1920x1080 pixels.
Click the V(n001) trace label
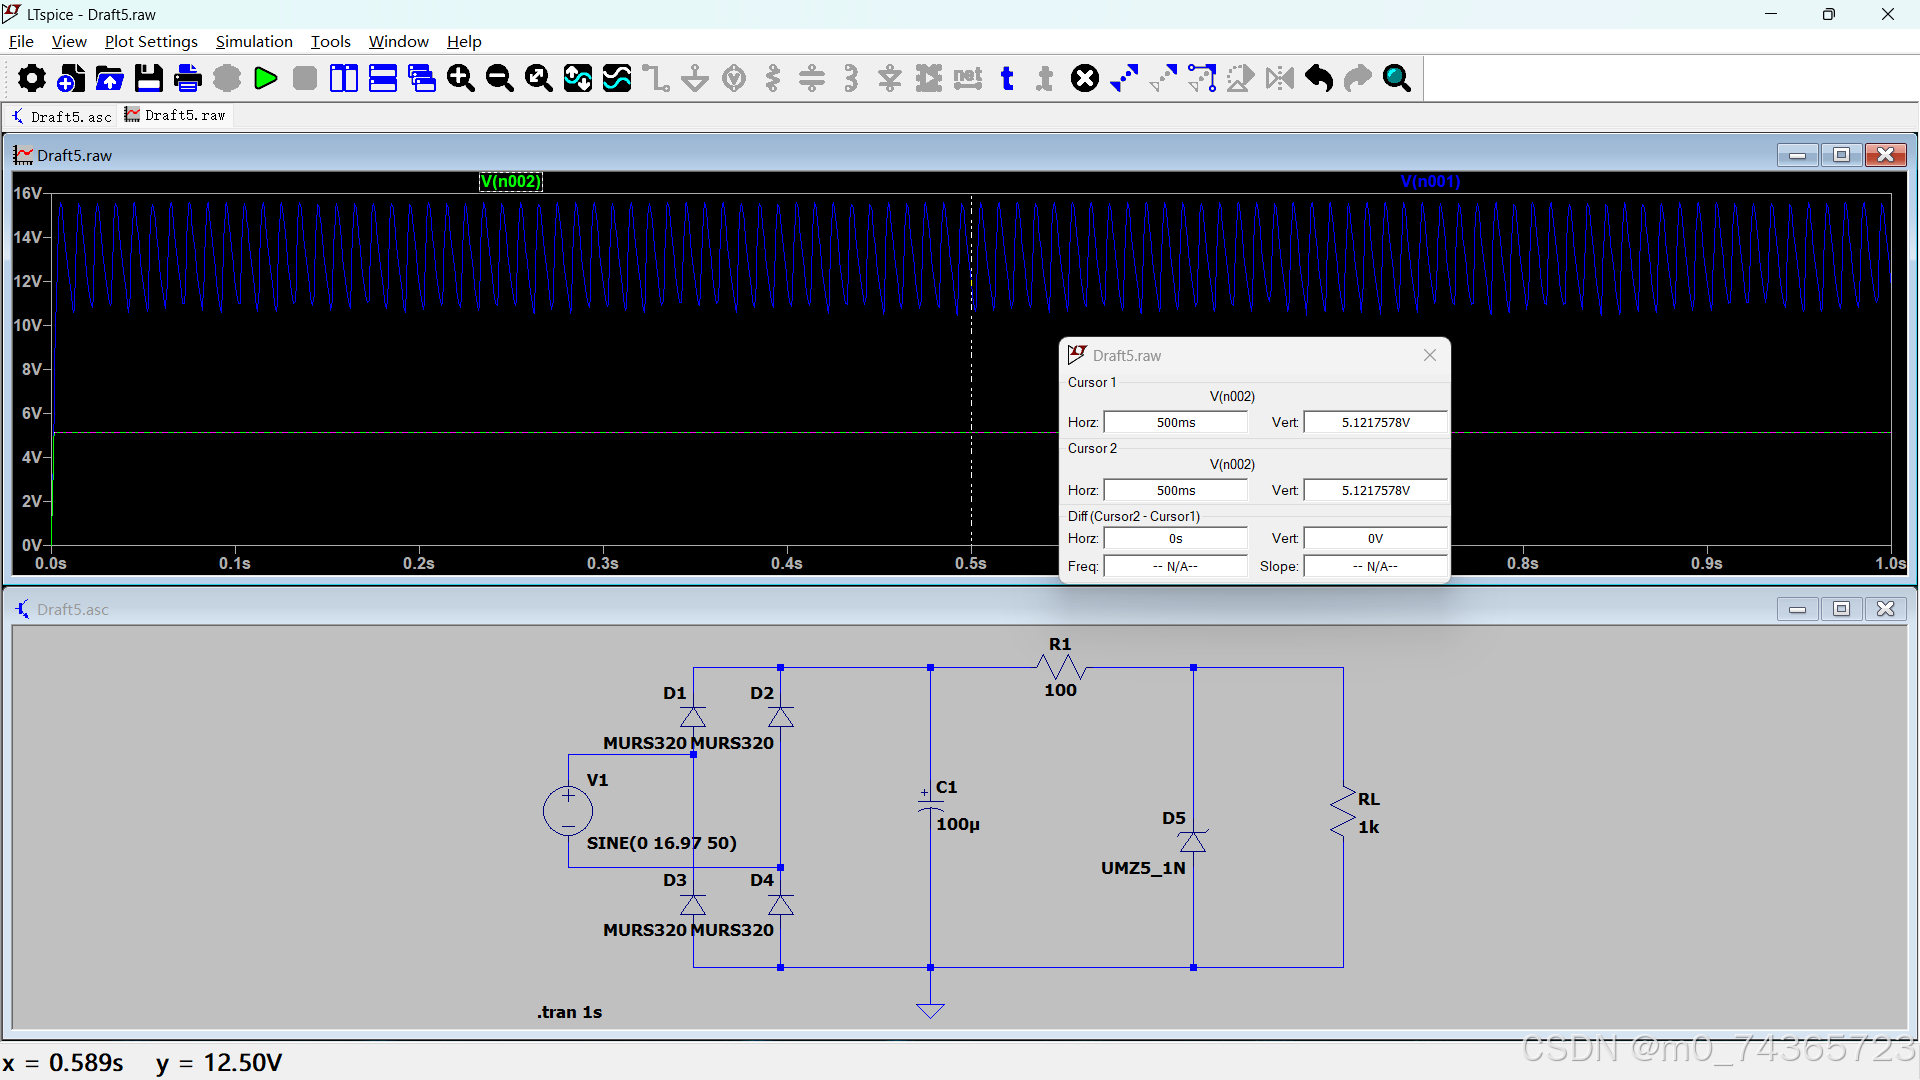click(x=1430, y=181)
